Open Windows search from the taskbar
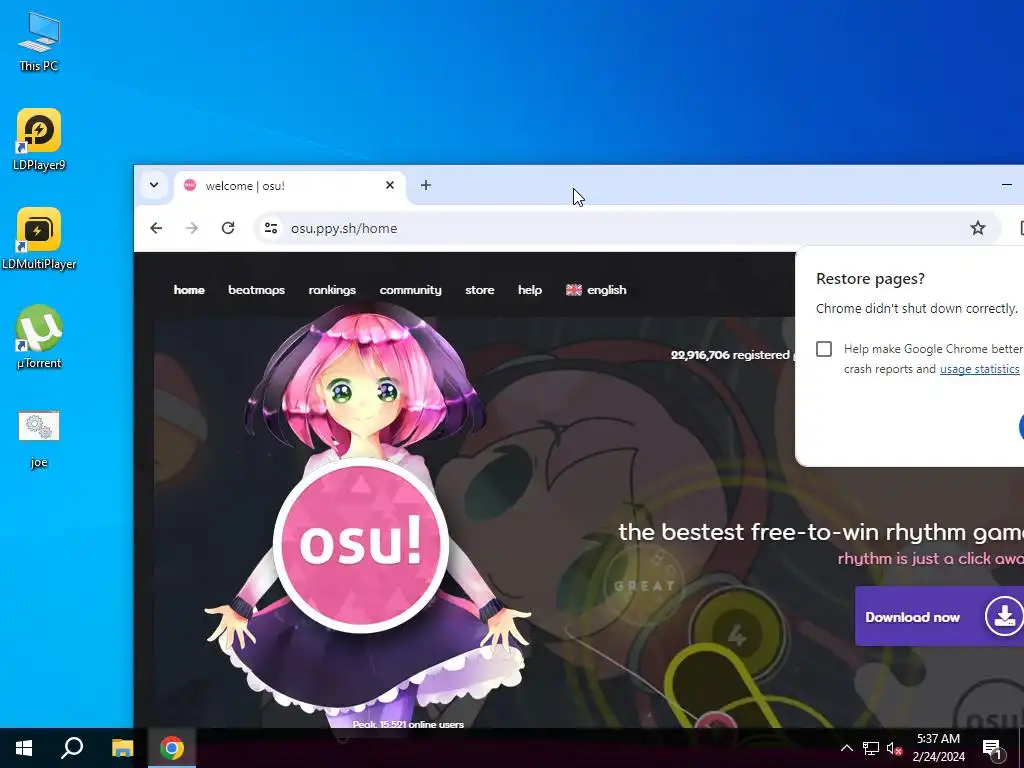The width and height of the screenshot is (1024, 768). pyautogui.click(x=72, y=748)
